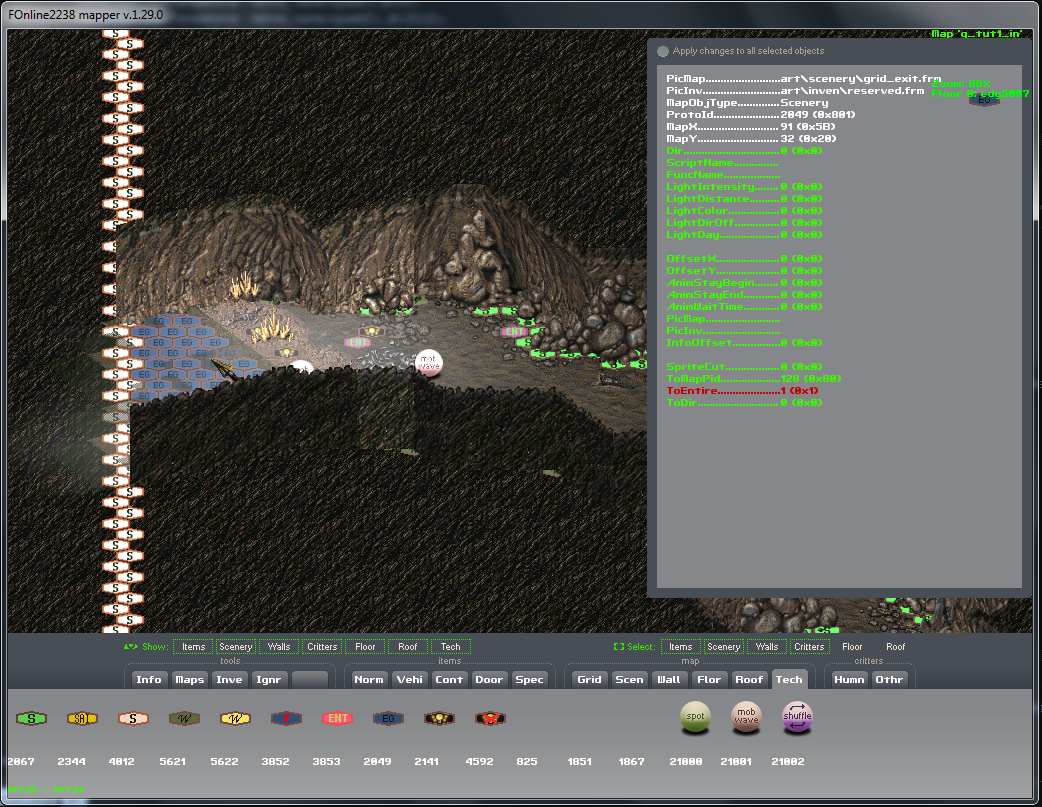The height and width of the screenshot is (807, 1042).
Task: Choose the green spot ball object
Action: (x=695, y=717)
